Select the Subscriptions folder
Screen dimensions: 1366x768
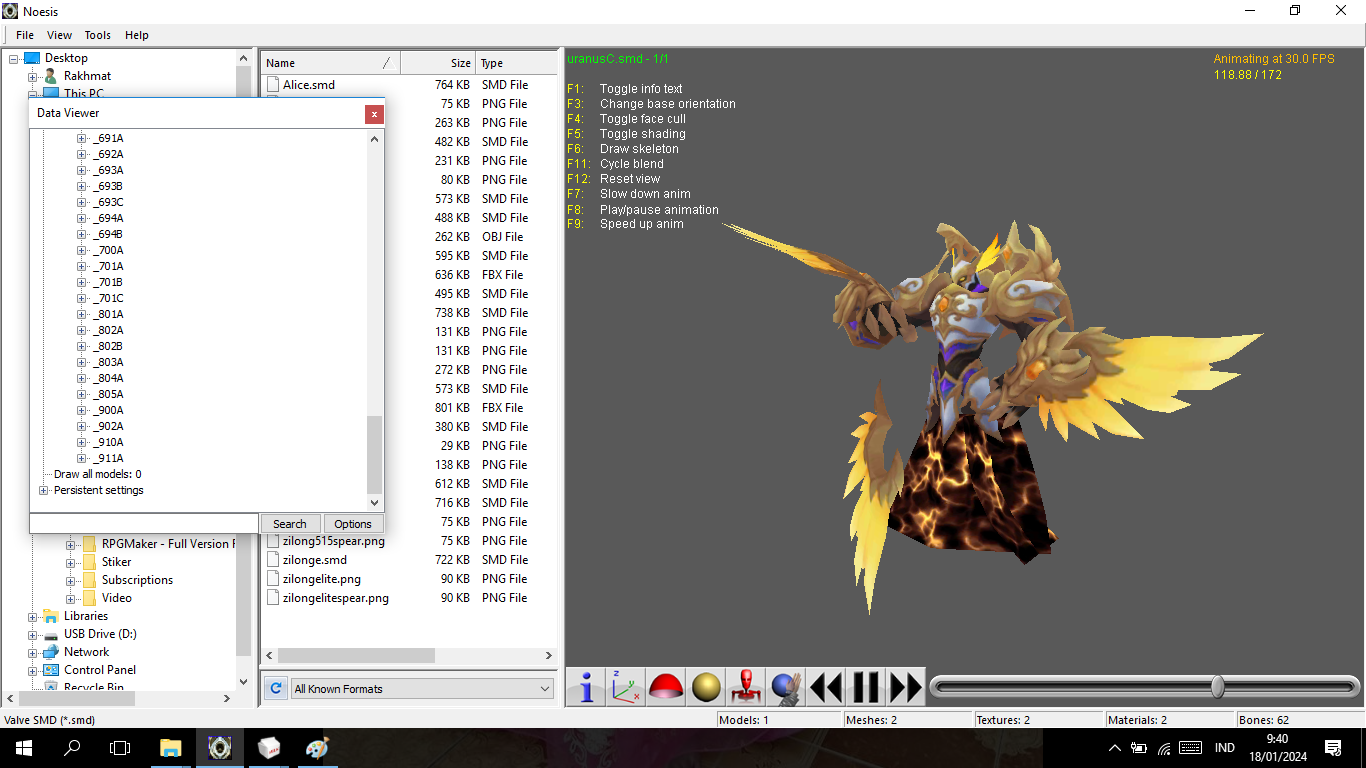[x=137, y=580]
